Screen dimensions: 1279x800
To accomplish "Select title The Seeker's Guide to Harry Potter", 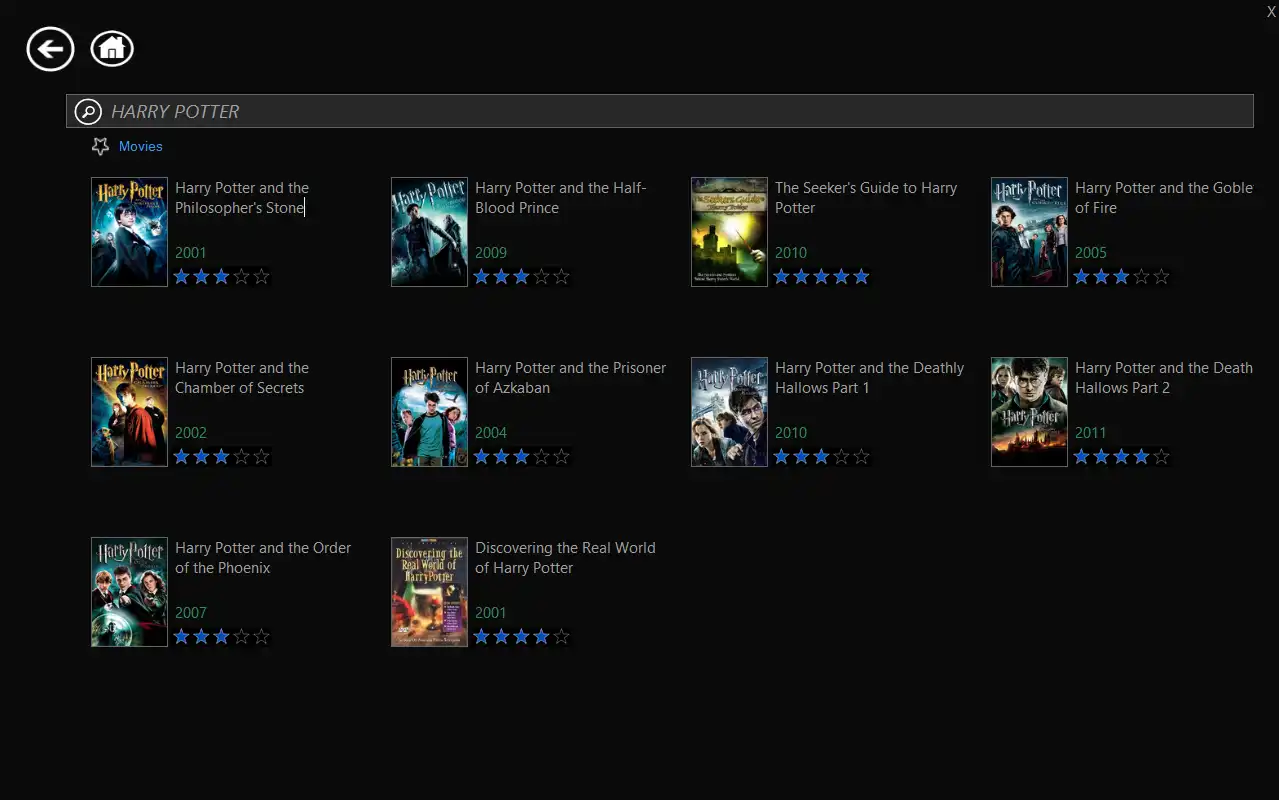I will 866,198.
